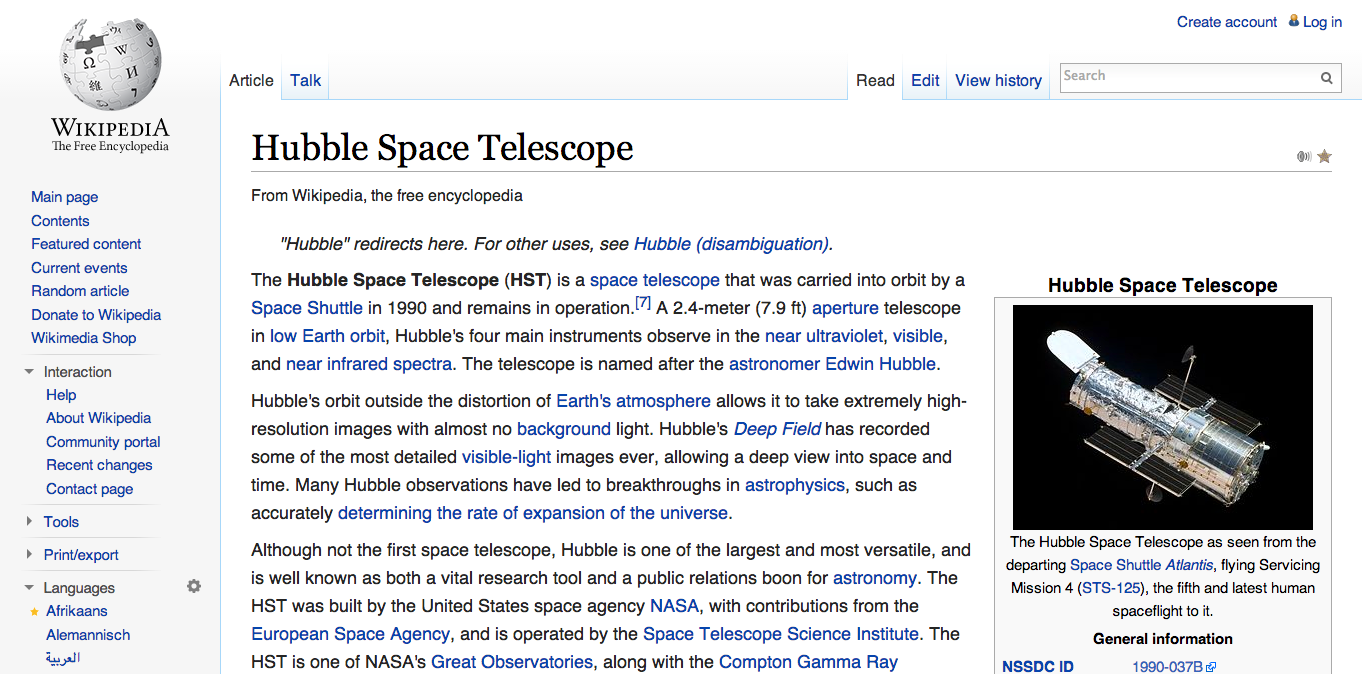Click the featured article star icon

(x=1324, y=156)
